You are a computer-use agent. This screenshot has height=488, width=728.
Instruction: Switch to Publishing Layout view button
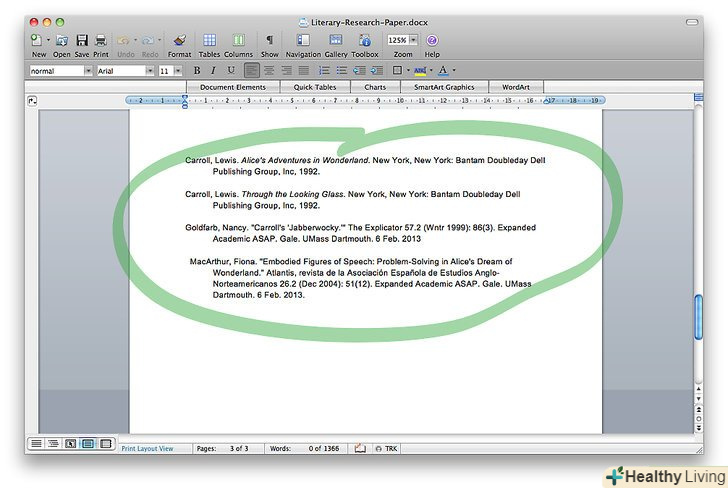tap(70, 444)
